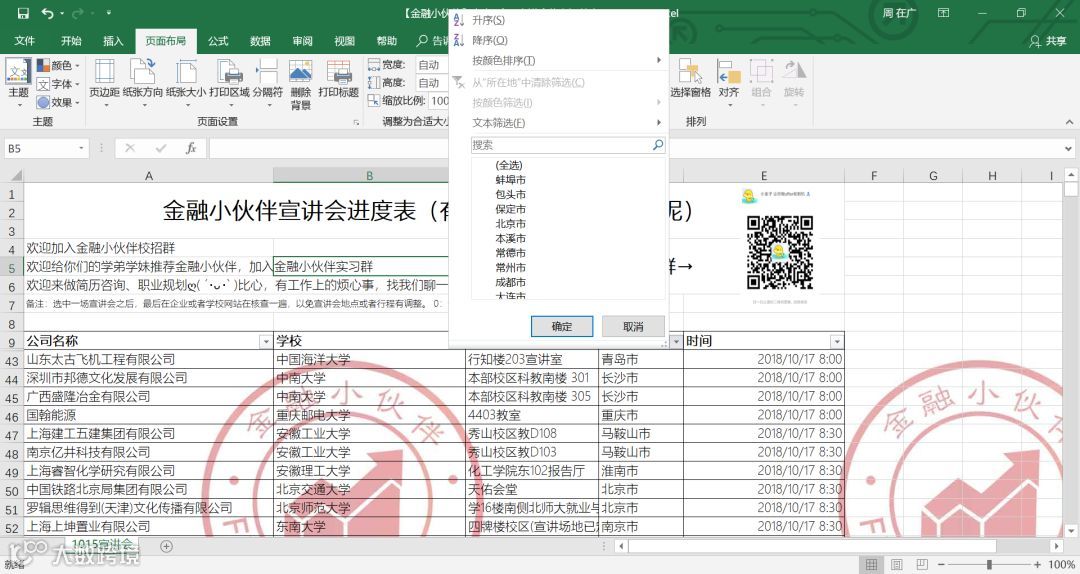The width and height of the screenshot is (1080, 574).
Task: Switch to normal view in status bar
Action: (x=871, y=564)
